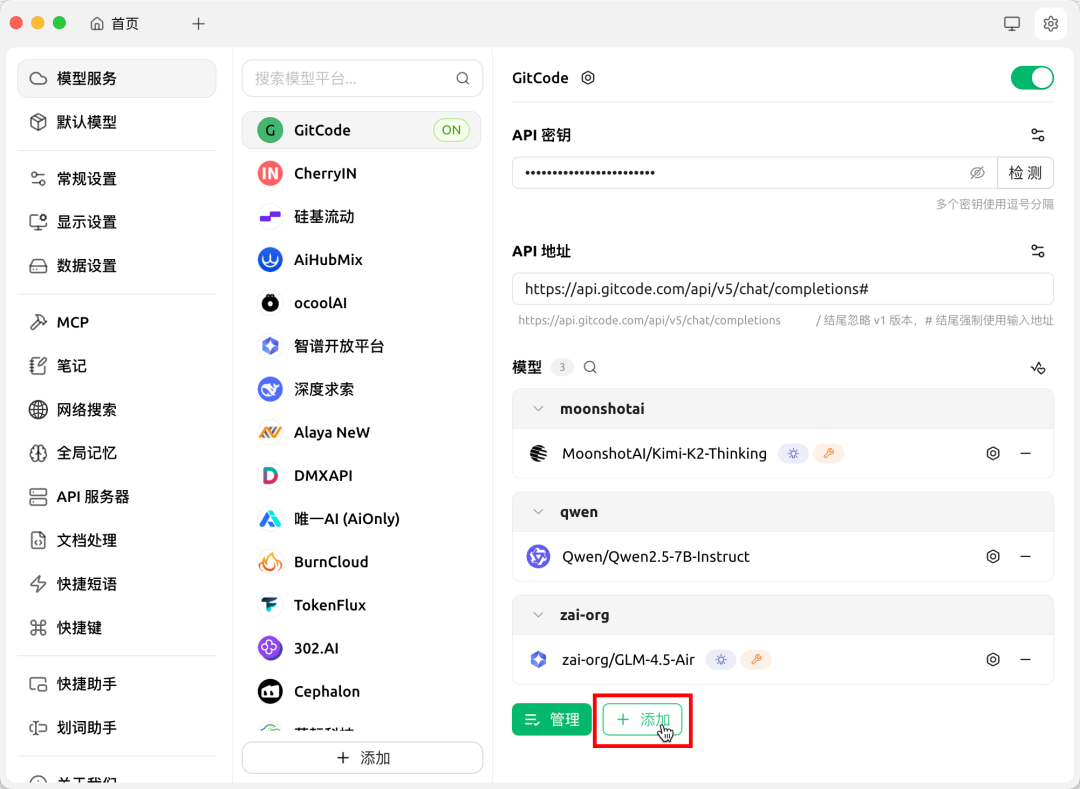Open a new tab with plus icon
This screenshot has height=789, width=1080.
tap(198, 23)
